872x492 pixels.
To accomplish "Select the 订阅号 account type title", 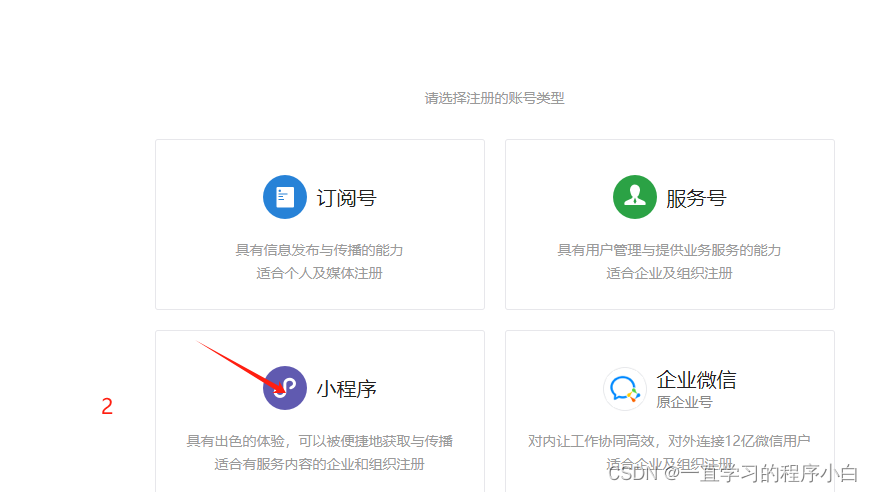I will (x=346, y=198).
